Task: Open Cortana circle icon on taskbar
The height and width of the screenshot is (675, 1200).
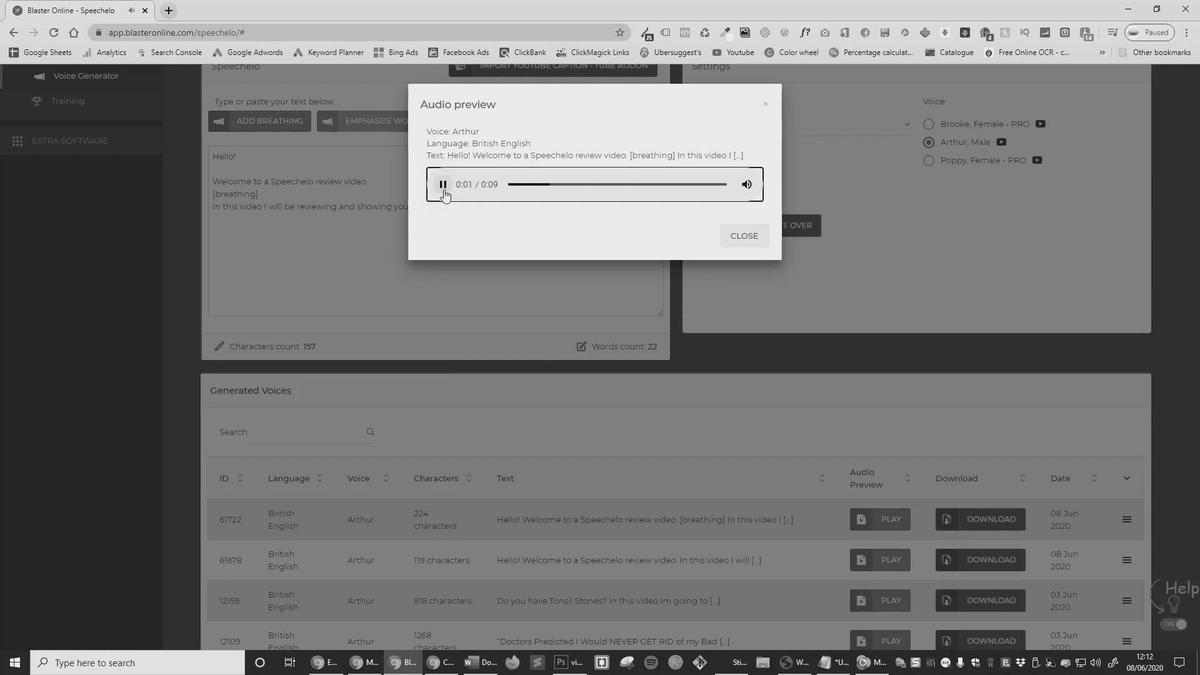Action: (260, 662)
